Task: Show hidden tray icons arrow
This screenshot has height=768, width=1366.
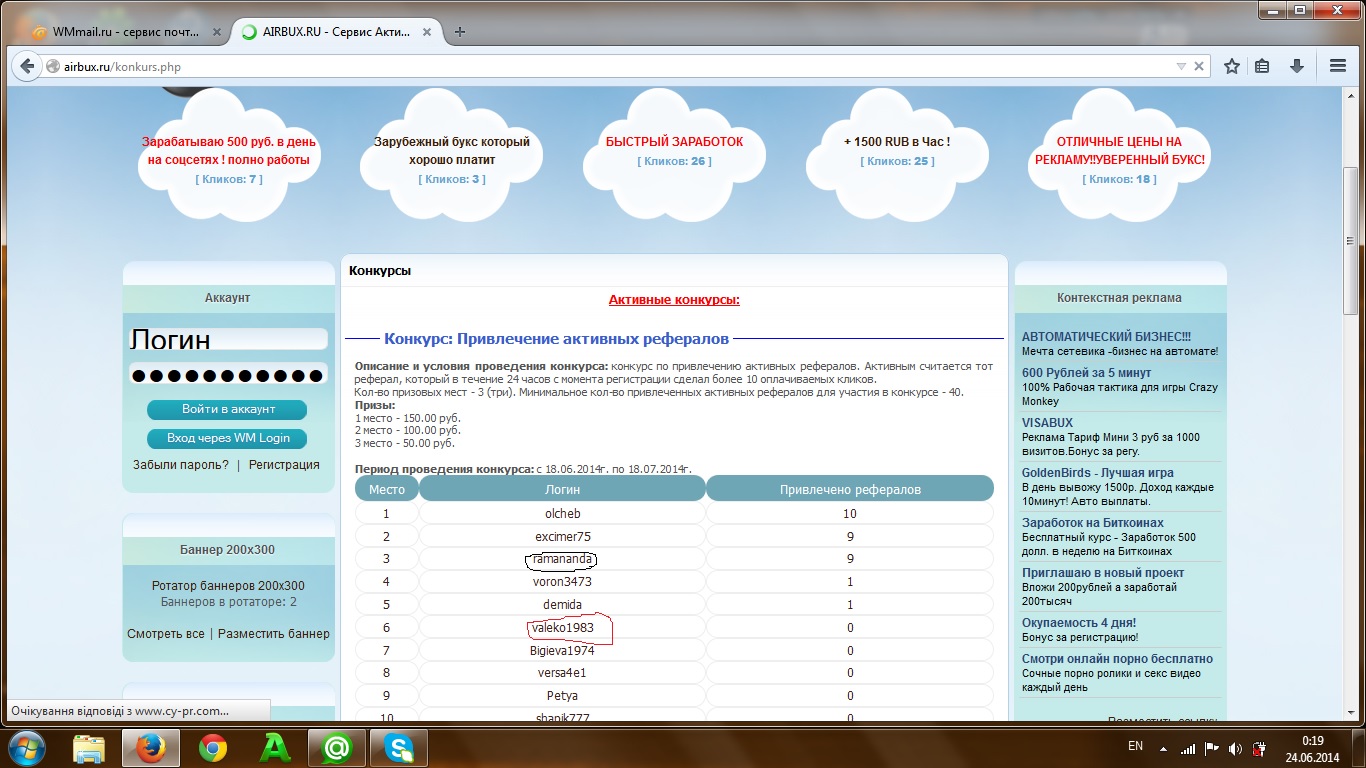Action: (1165, 748)
